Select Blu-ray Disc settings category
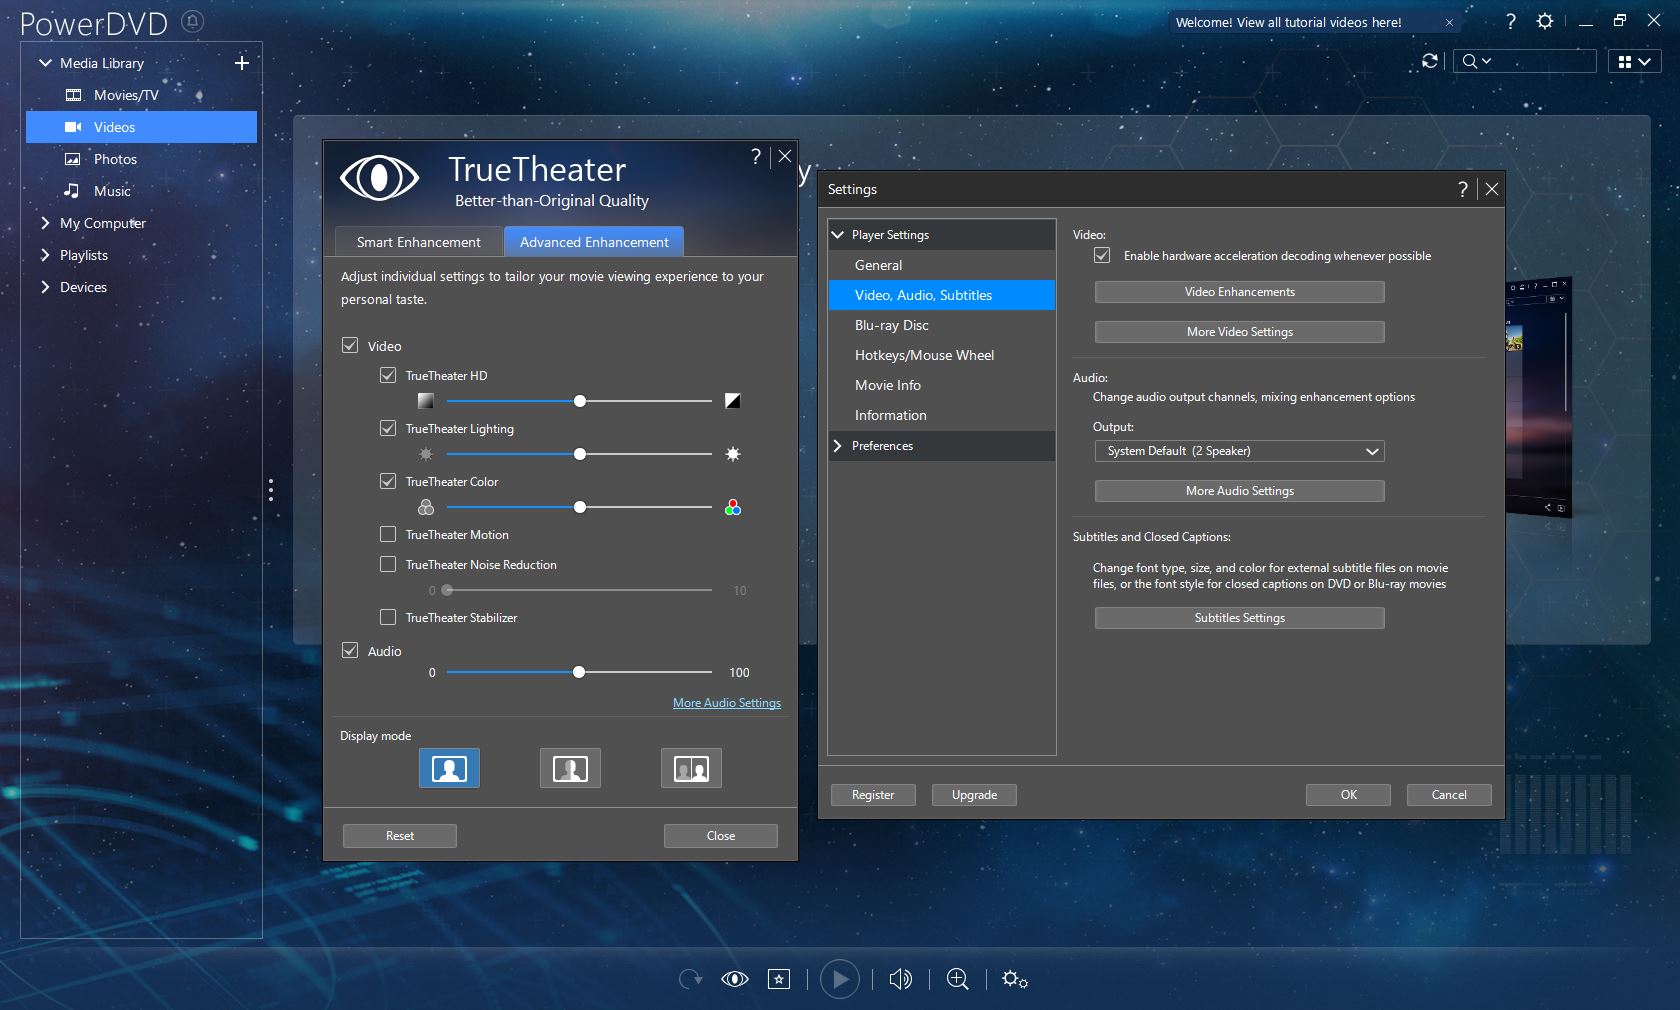1680x1010 pixels. point(891,325)
